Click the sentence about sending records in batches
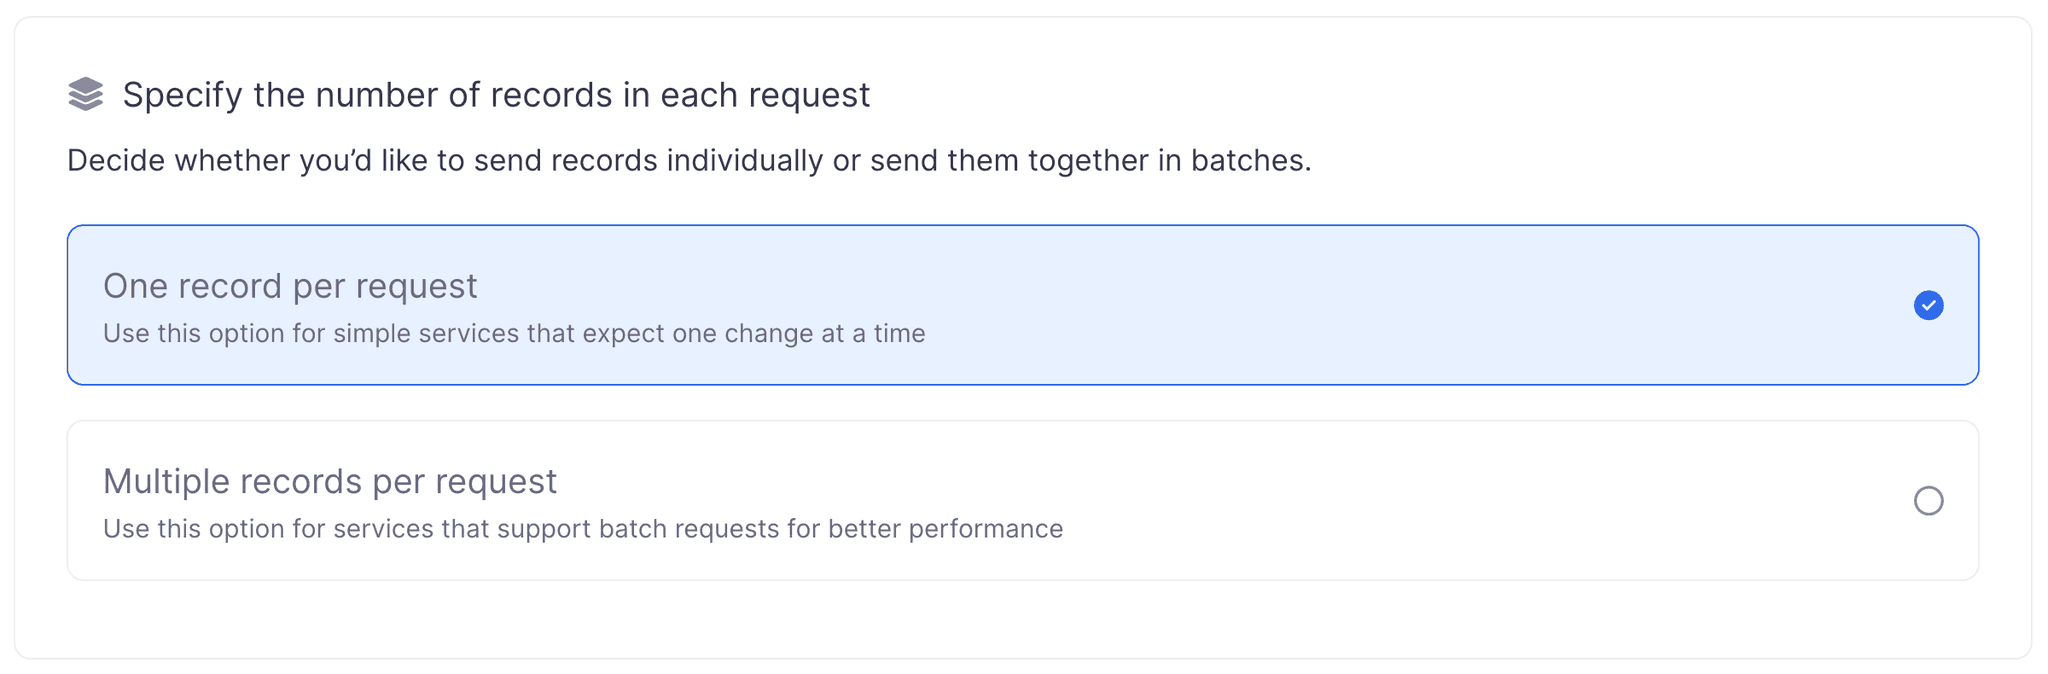Viewport: 2048px width, 674px height. pyautogui.click(x=690, y=160)
